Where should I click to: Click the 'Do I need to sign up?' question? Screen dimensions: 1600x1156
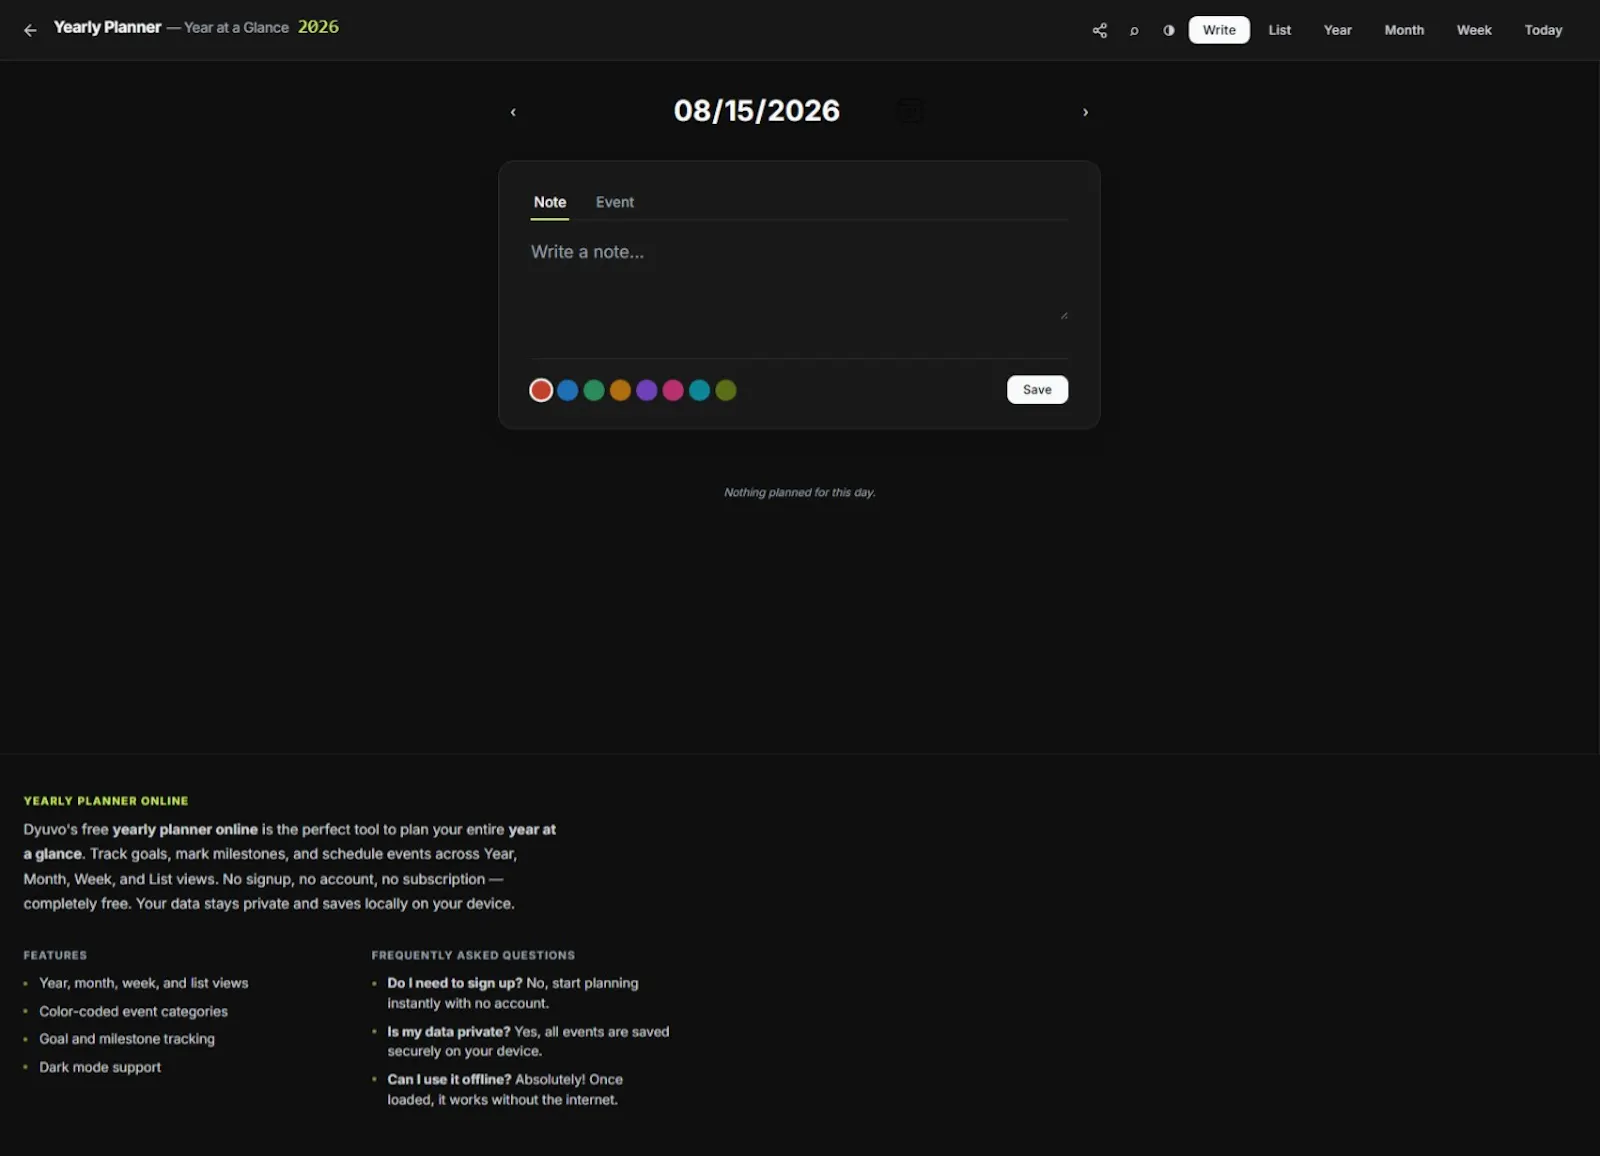[455, 983]
